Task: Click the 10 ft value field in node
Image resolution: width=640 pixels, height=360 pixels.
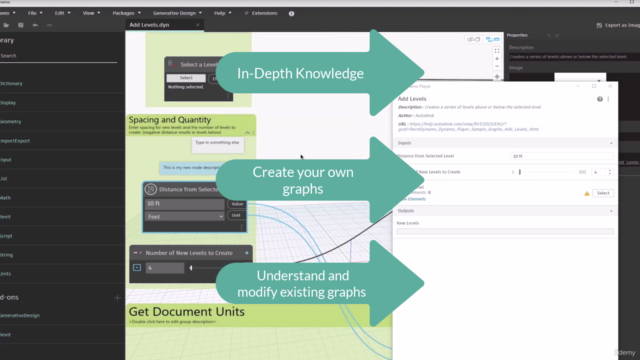Action: 184,204
